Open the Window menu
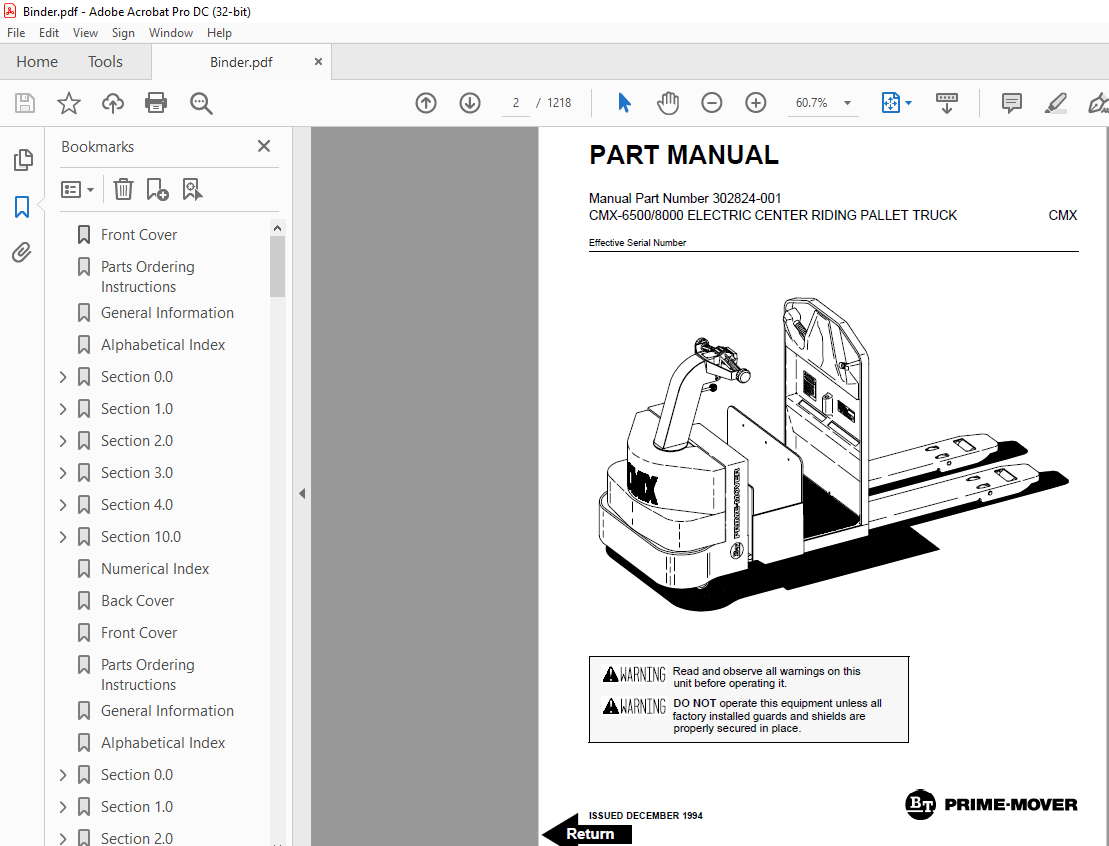 click(x=170, y=33)
